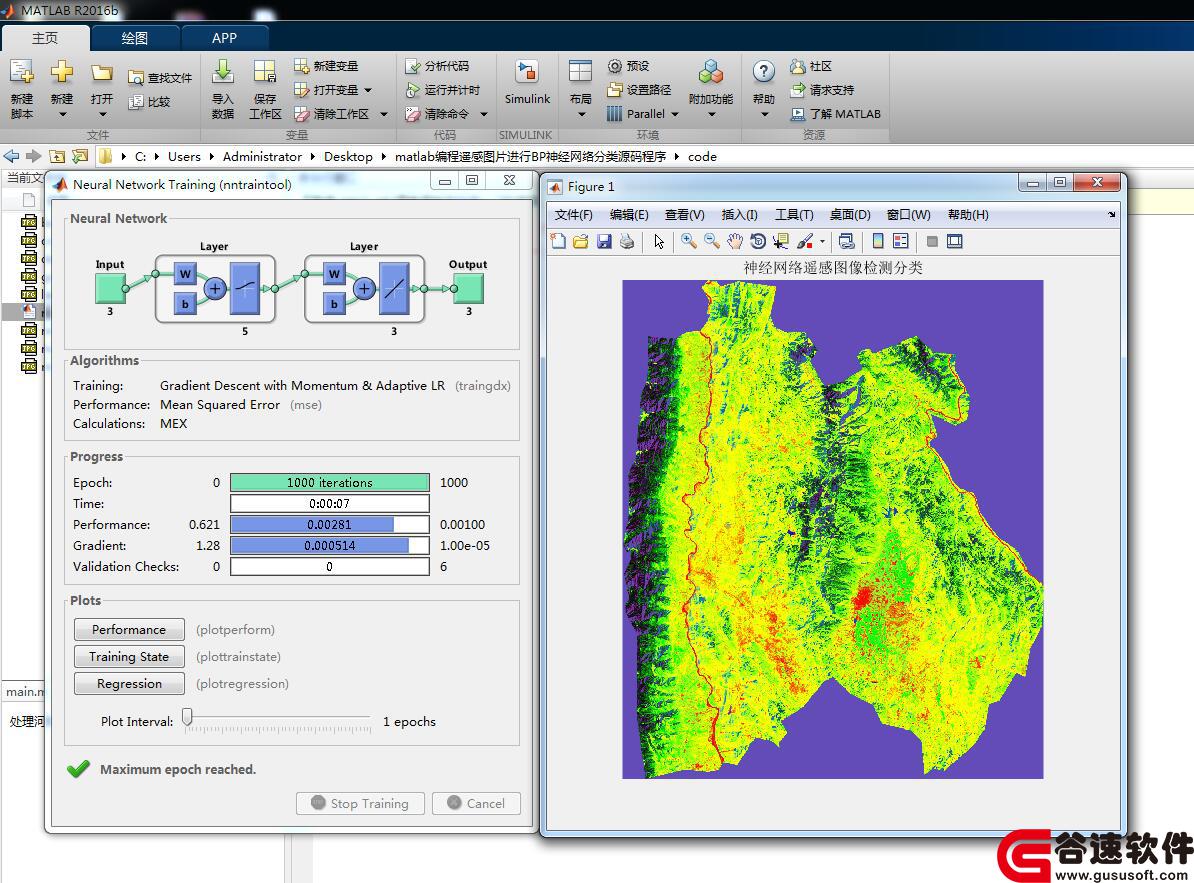Go up one folder level icon

click(57, 156)
